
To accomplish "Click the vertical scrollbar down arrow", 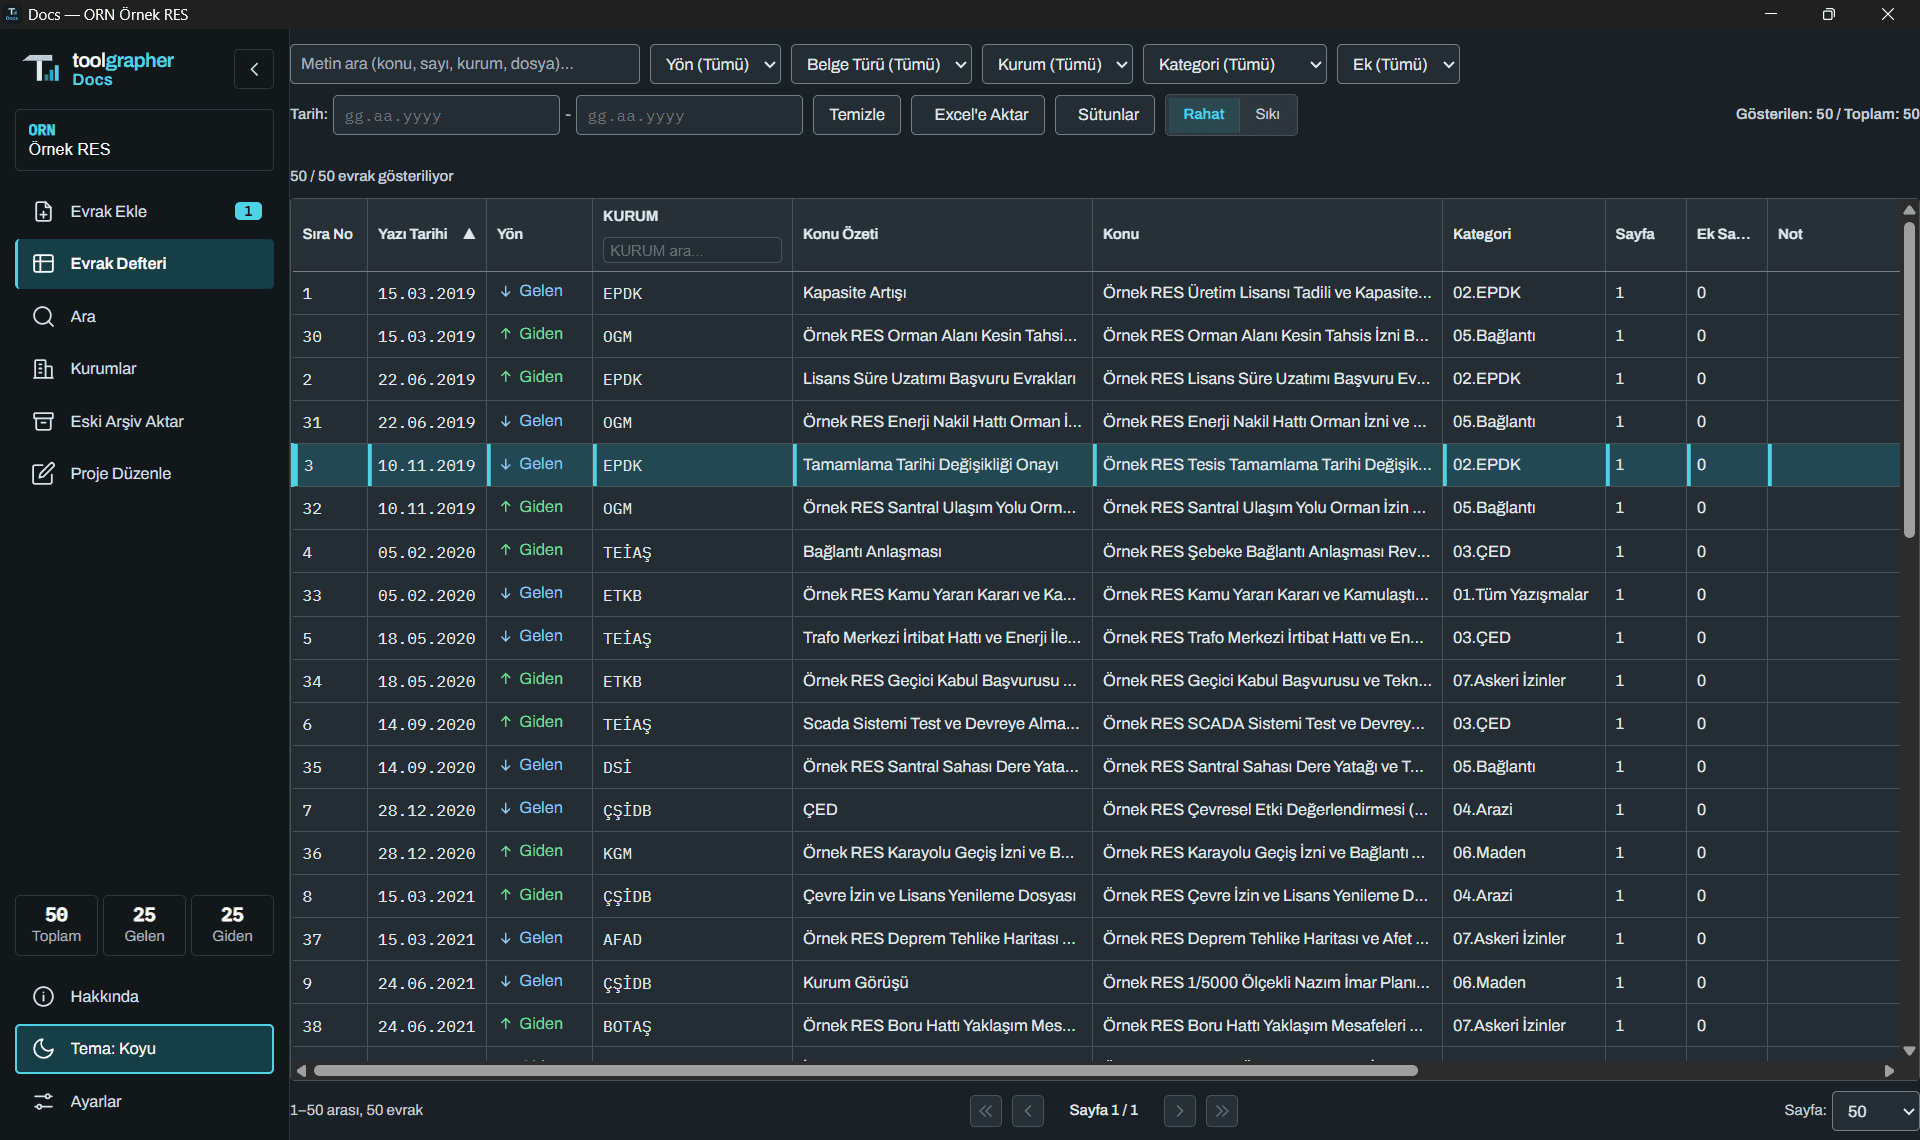I will 1909,1051.
